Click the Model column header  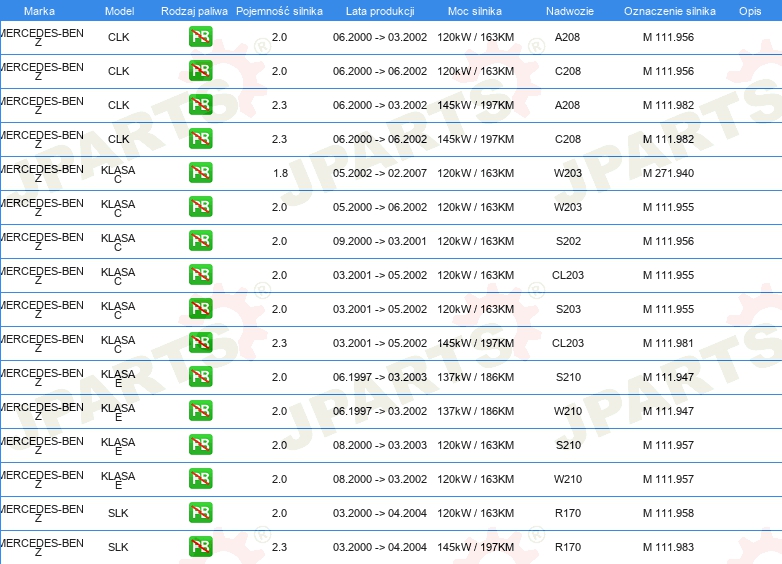click(x=119, y=11)
